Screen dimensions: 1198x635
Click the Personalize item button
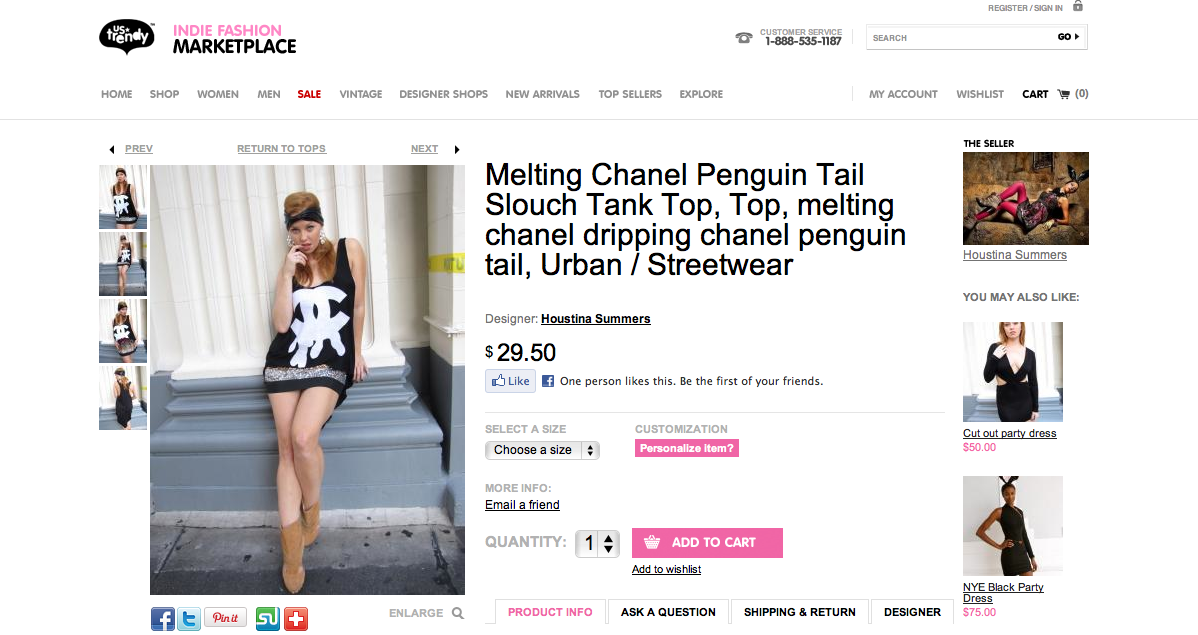687,448
